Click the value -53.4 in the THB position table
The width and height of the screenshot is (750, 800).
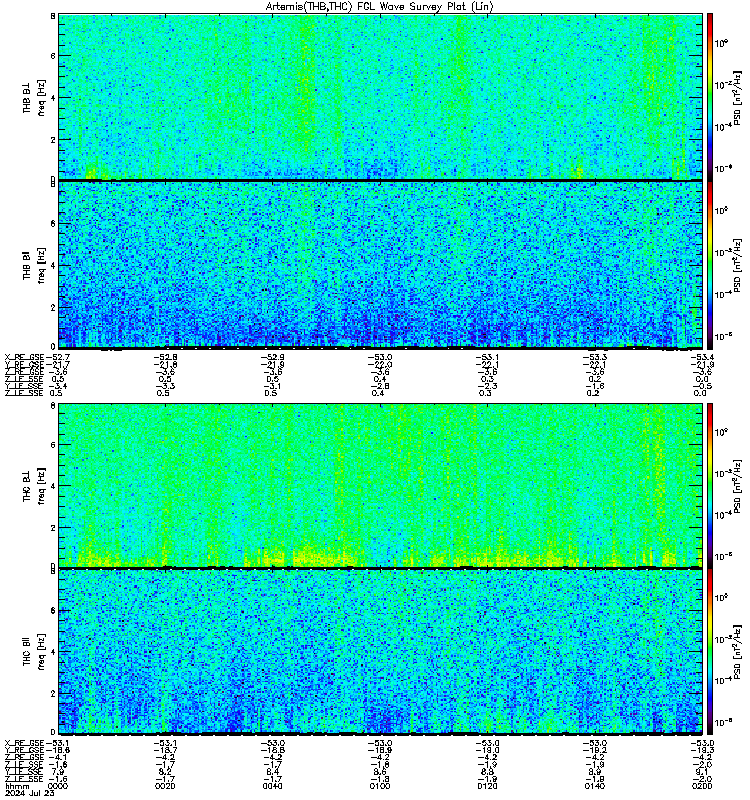coord(702,357)
